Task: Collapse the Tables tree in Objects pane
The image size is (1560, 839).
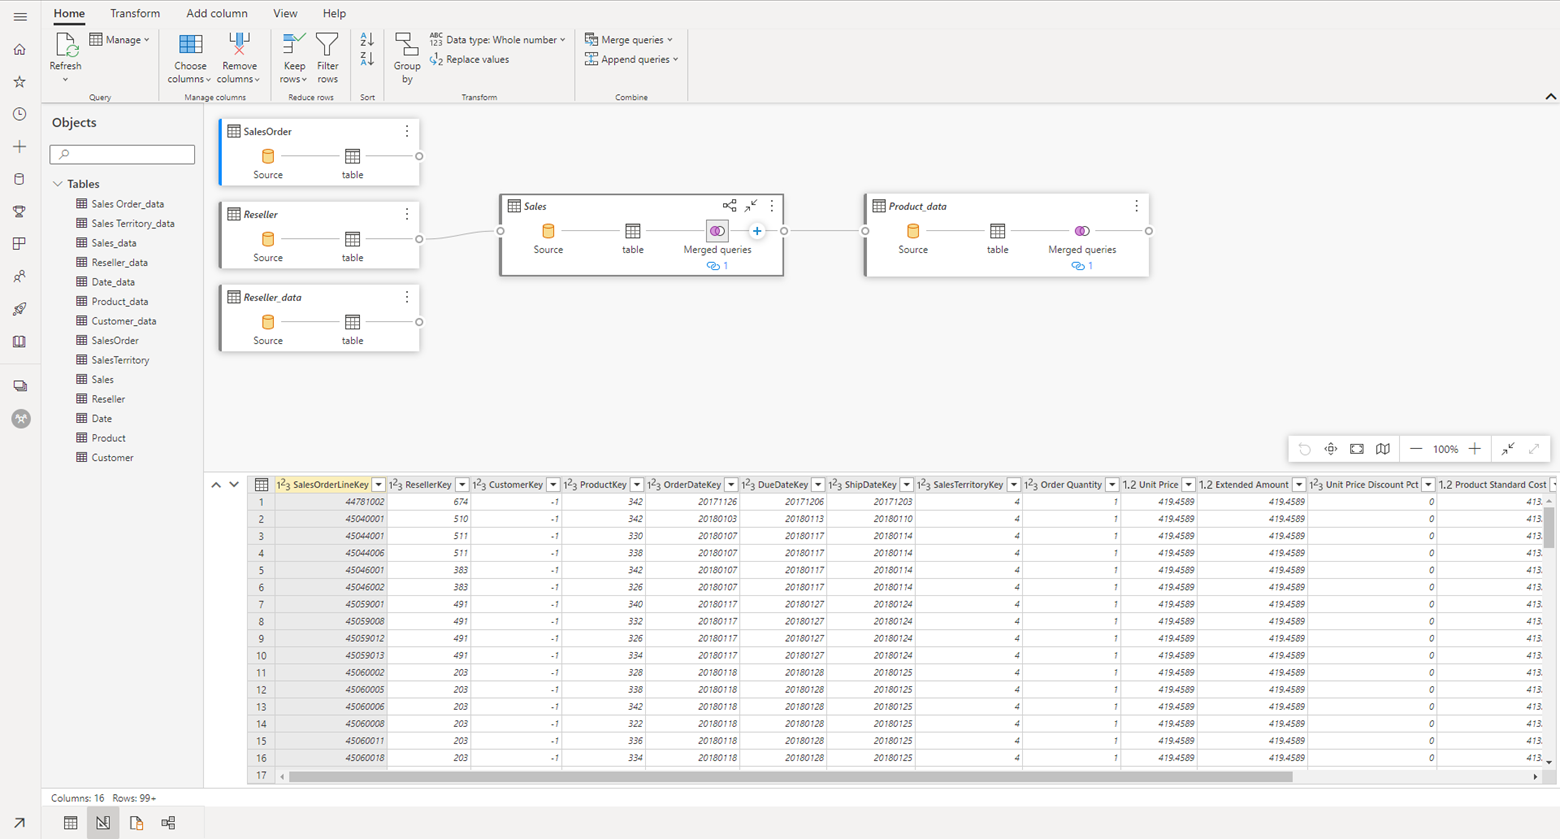Action: pyautogui.click(x=58, y=183)
